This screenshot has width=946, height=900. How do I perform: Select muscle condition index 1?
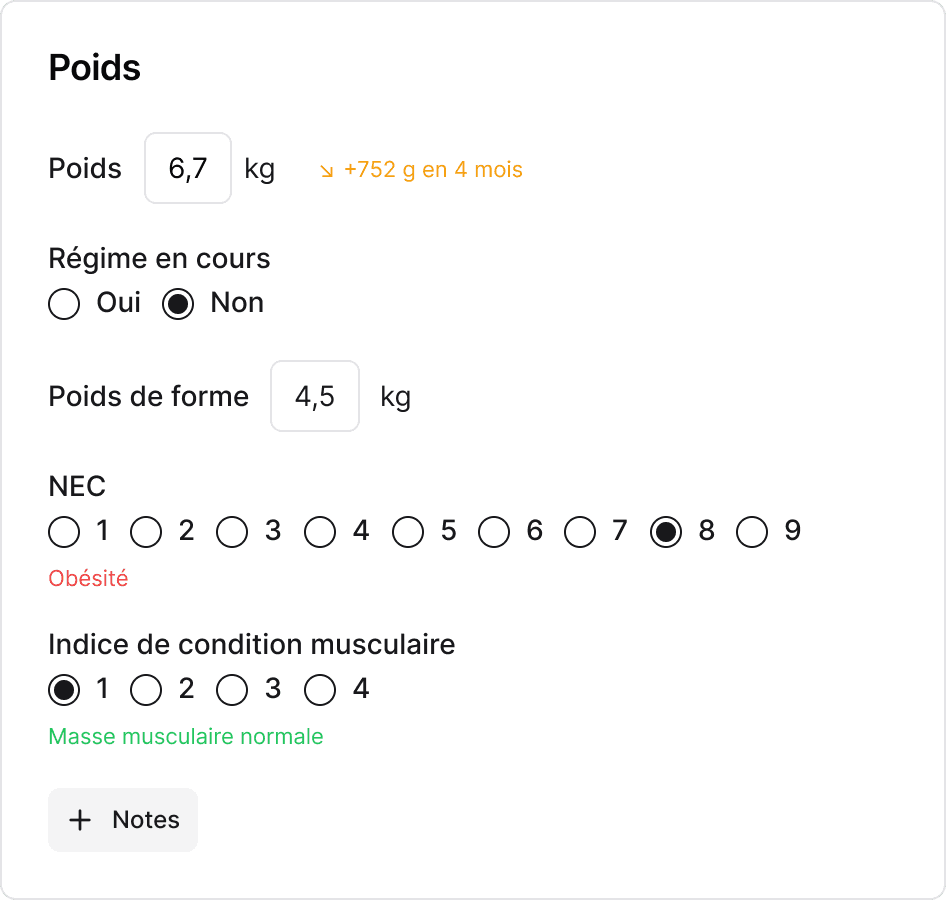(x=64, y=689)
